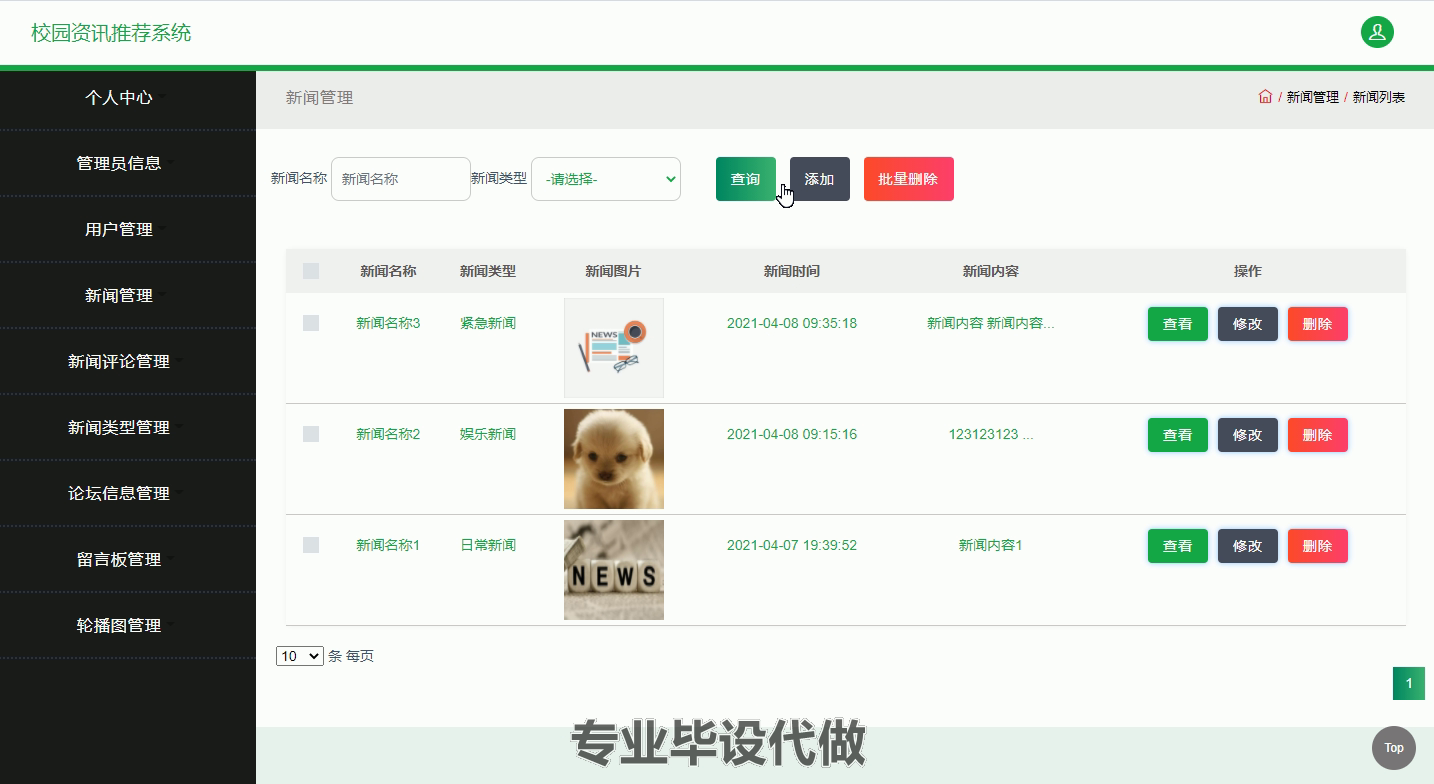This screenshot has width=1434, height=784.
Task: Click the 新闻类型 column header
Action: (488, 271)
